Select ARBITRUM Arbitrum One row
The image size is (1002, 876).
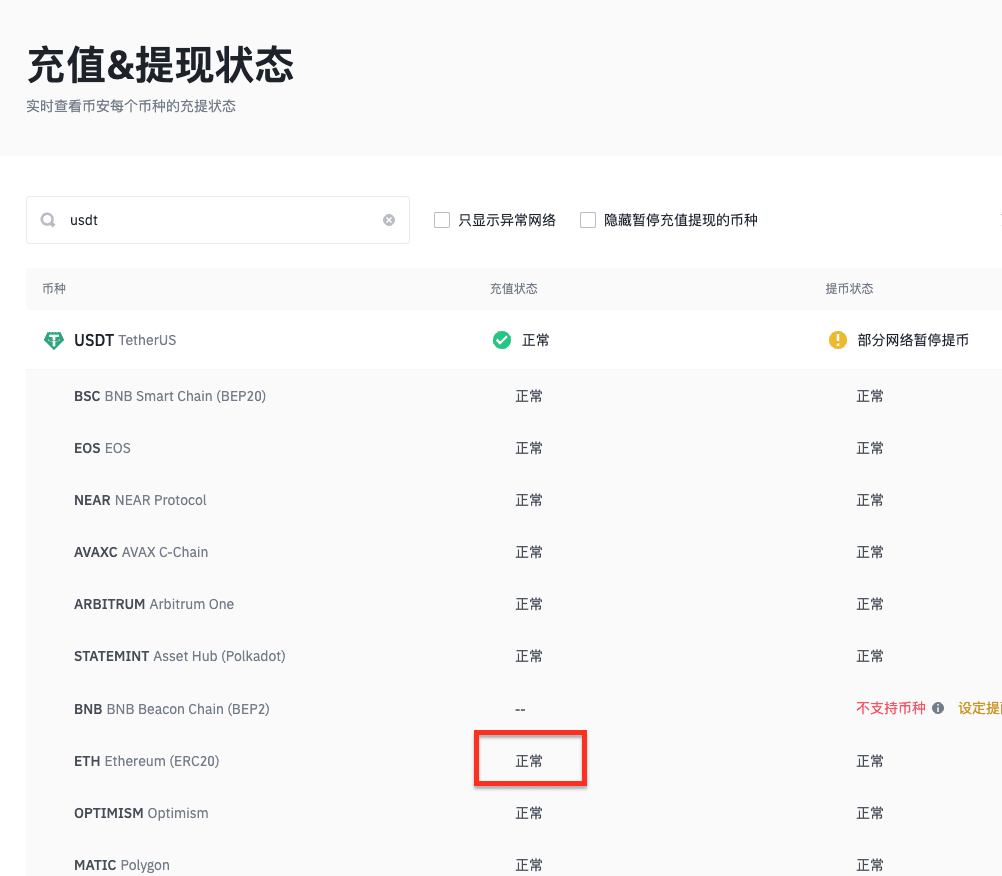point(514,604)
